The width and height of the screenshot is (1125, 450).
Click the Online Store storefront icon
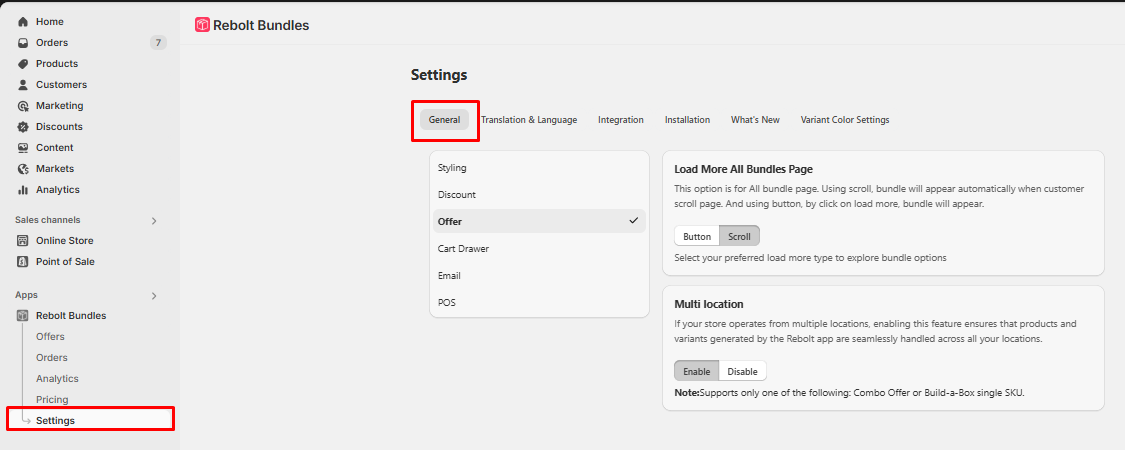pyautogui.click(x=23, y=240)
